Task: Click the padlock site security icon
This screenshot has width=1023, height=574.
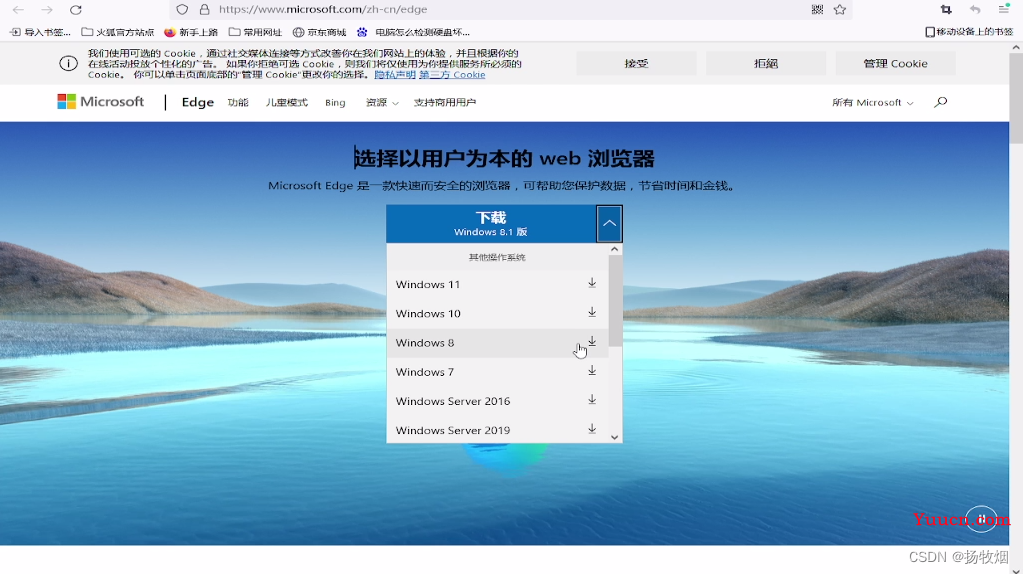Action: [x=204, y=10]
